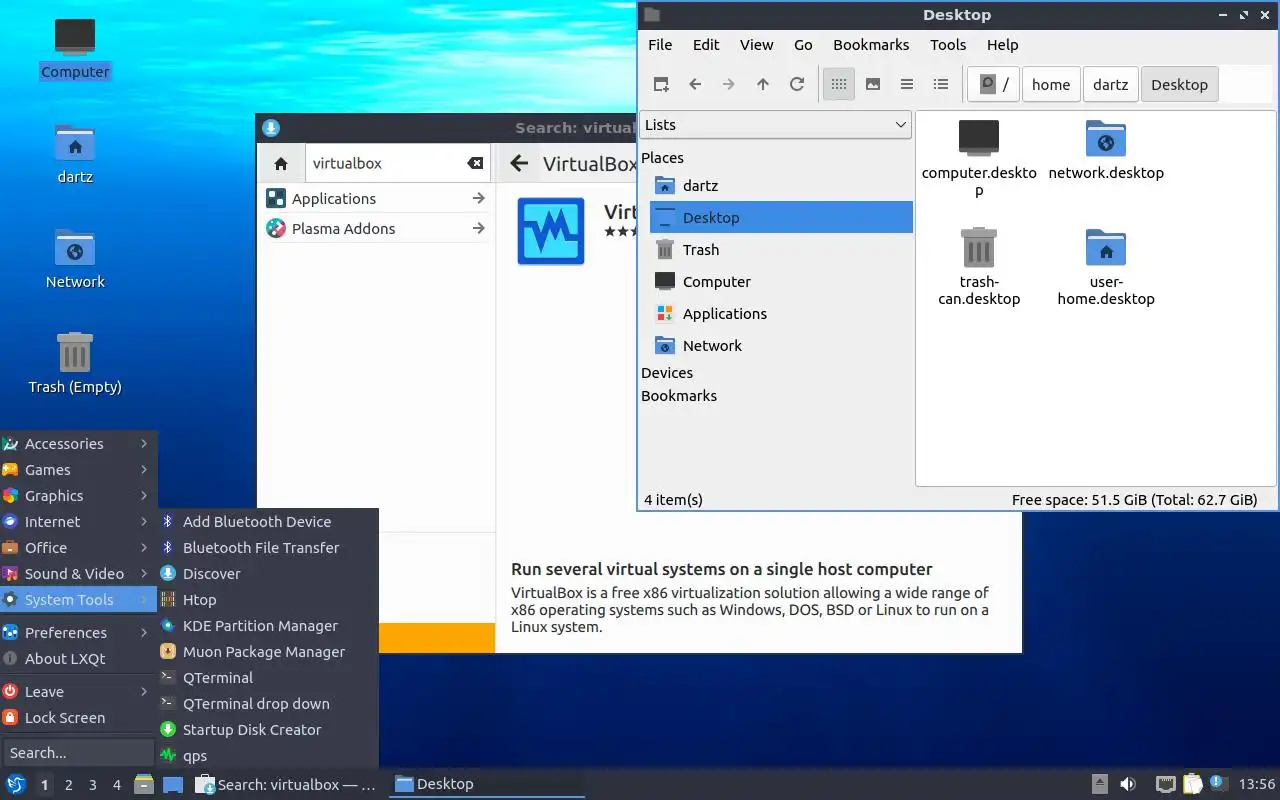
Task: Switch to thumbnail view mode
Action: [873, 85]
